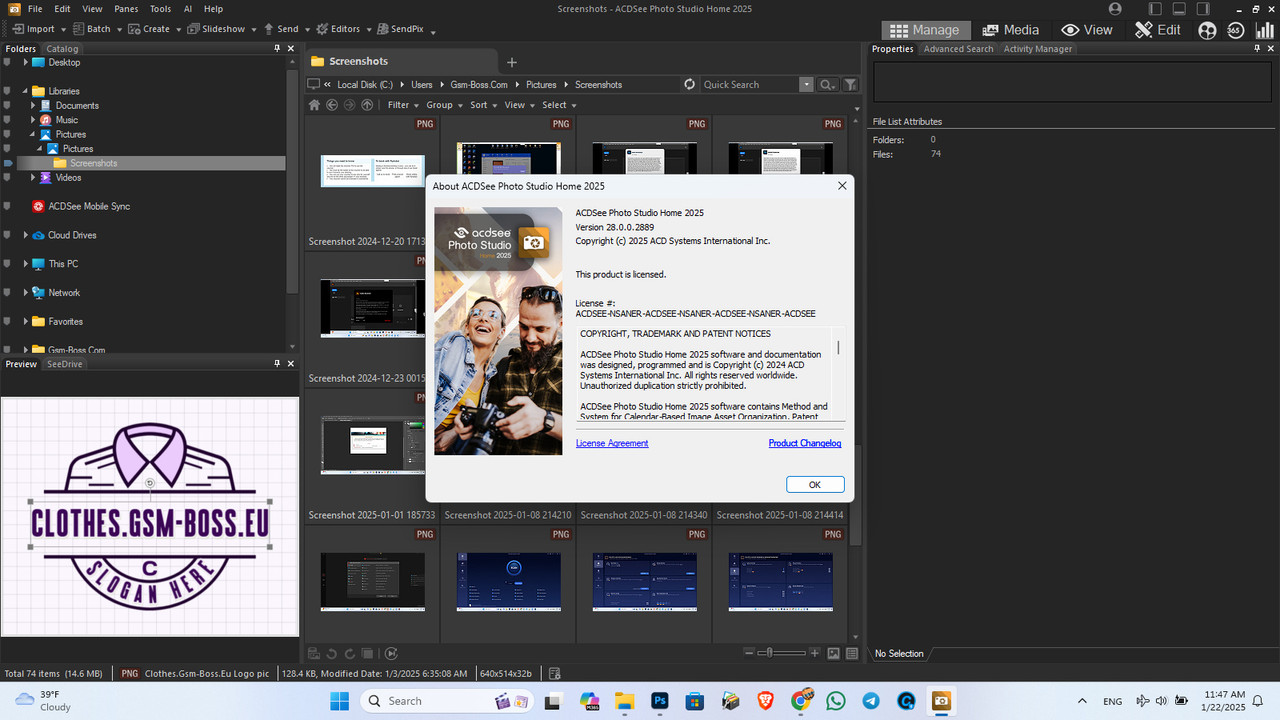Navigate back with the left arrow icon
The width and height of the screenshot is (1280, 720).
tap(331, 105)
